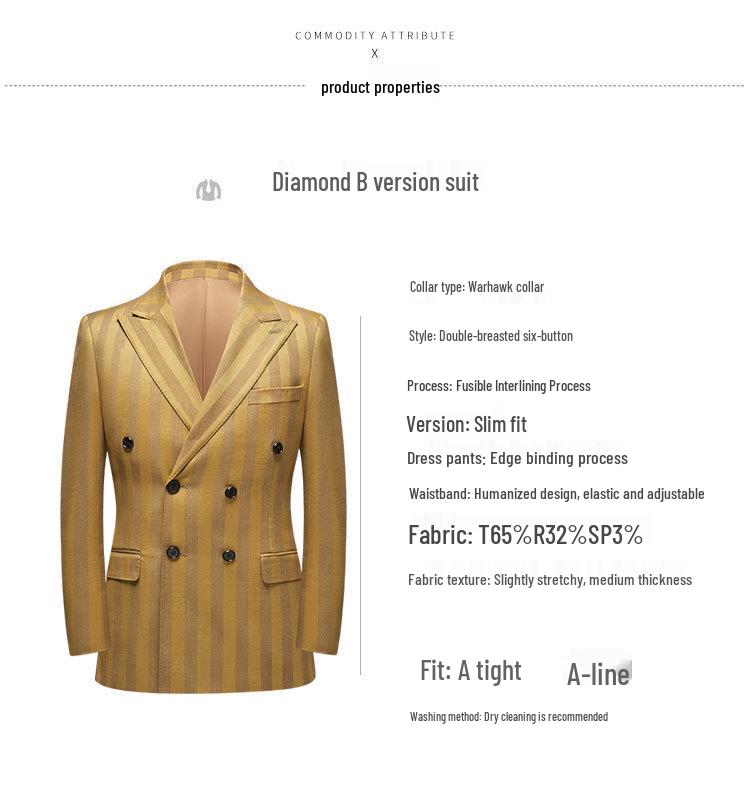
Task: Click the vertical divider line beside blazer
Action: point(361,495)
